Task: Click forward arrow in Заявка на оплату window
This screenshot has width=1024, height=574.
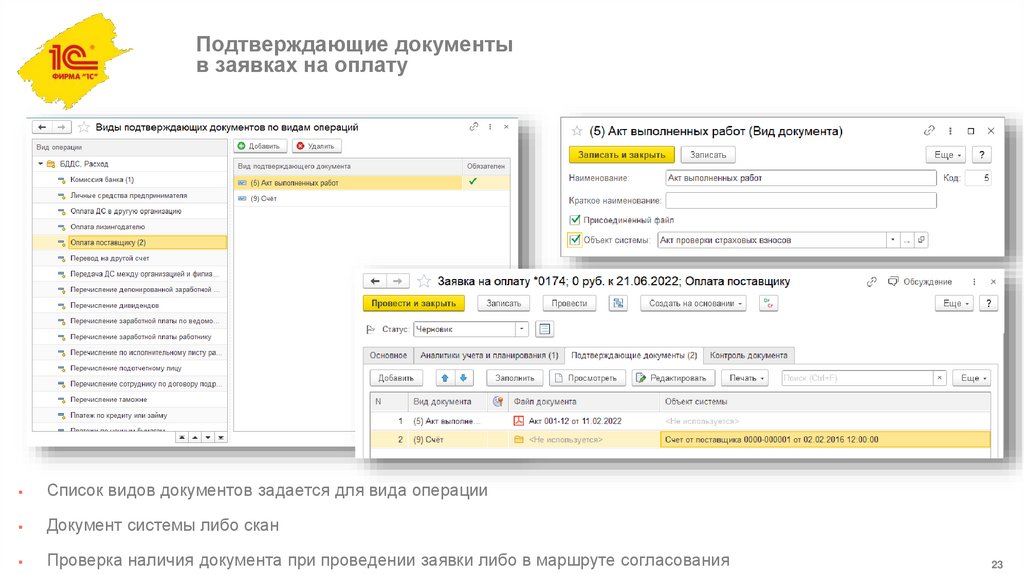Action: [x=397, y=281]
